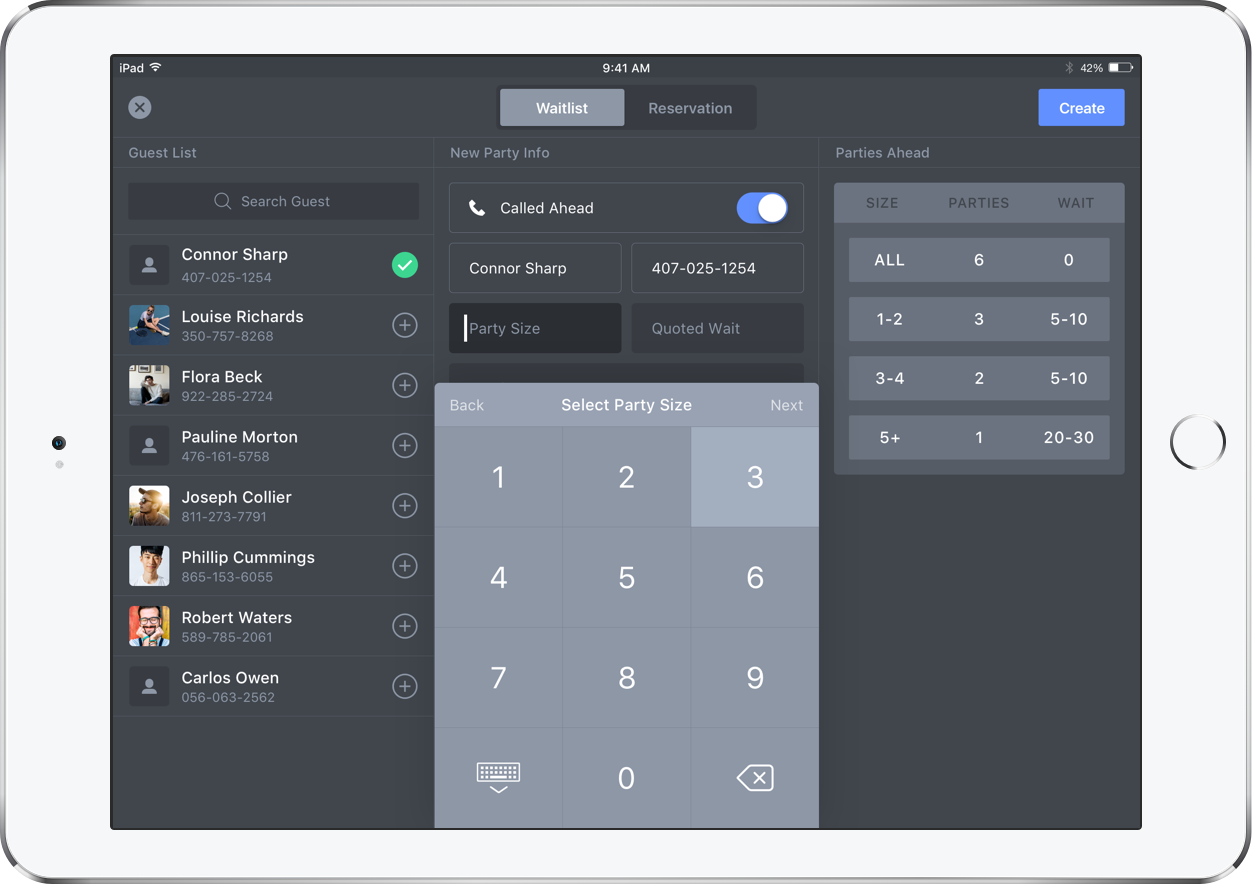Add Robert Waters using plus icon
The width and height of the screenshot is (1252, 884).
405,626
